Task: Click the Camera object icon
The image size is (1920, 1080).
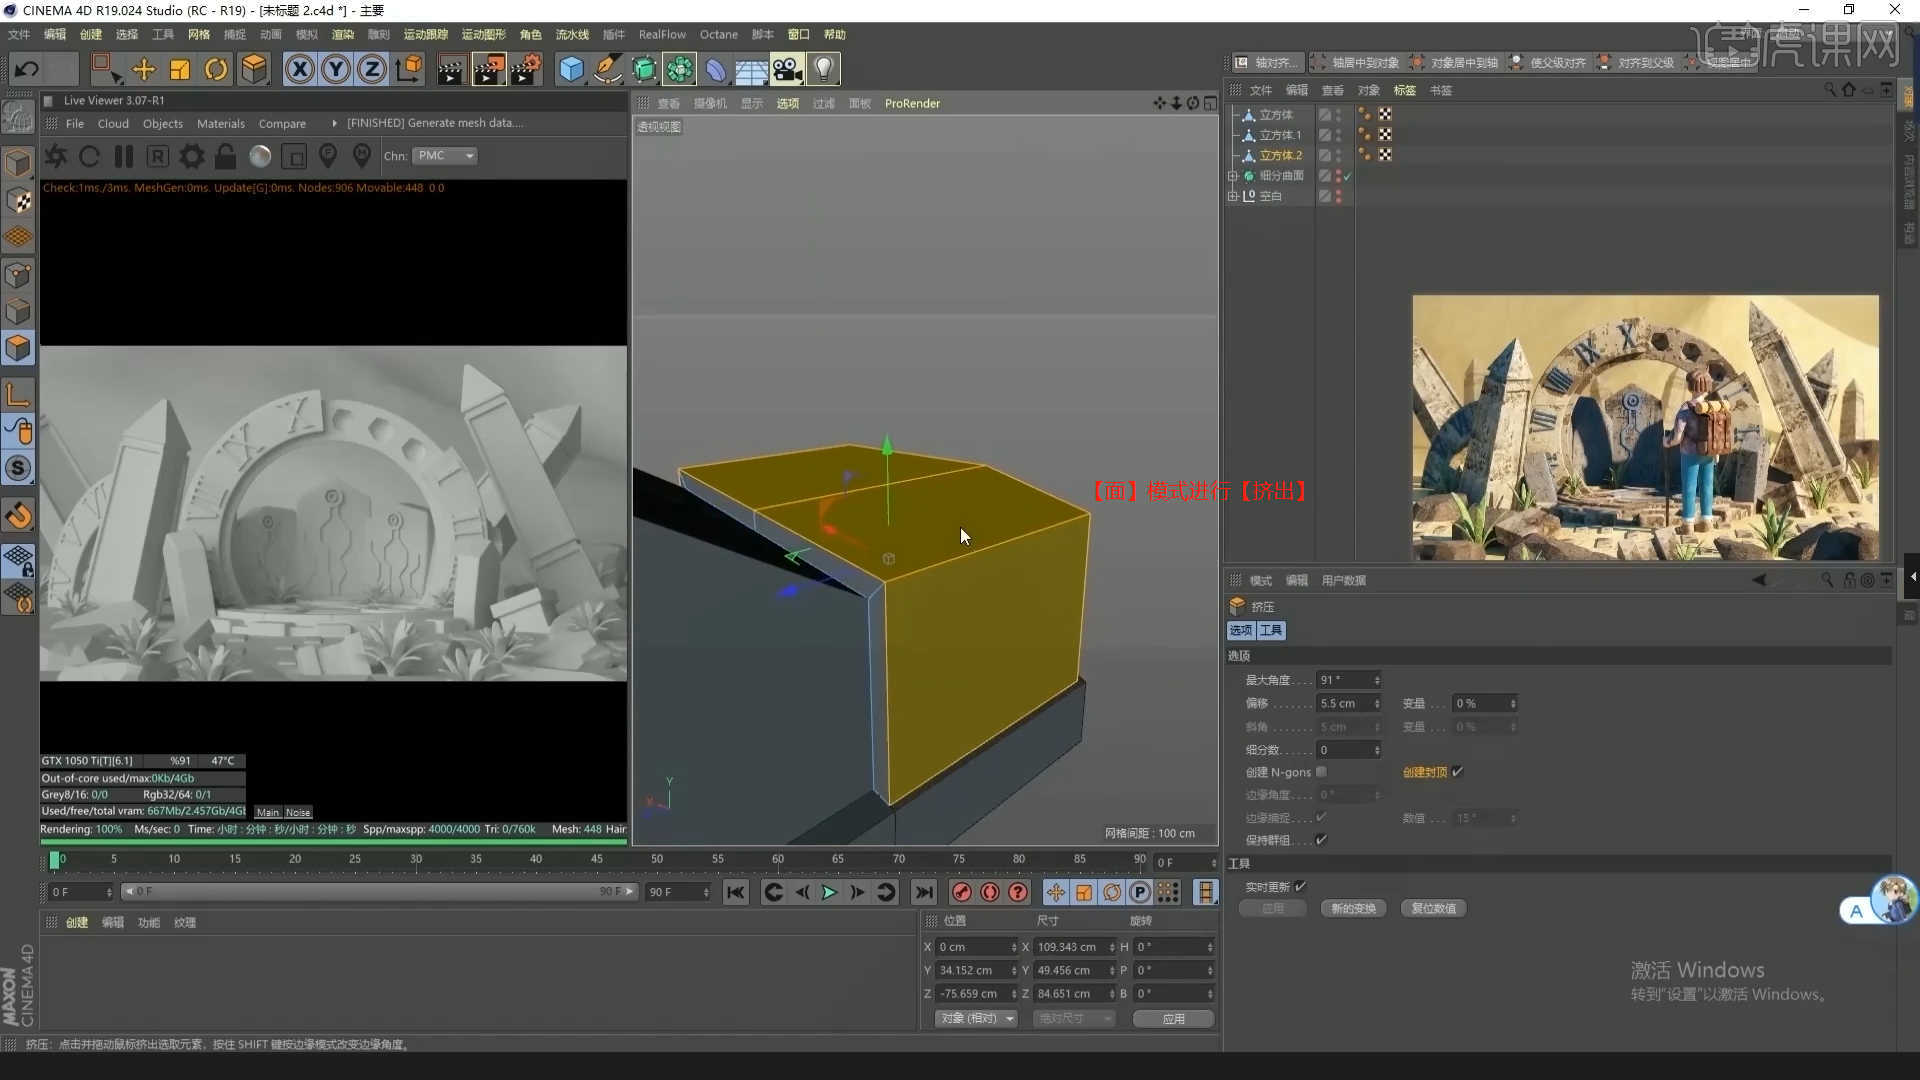Action: coord(787,69)
